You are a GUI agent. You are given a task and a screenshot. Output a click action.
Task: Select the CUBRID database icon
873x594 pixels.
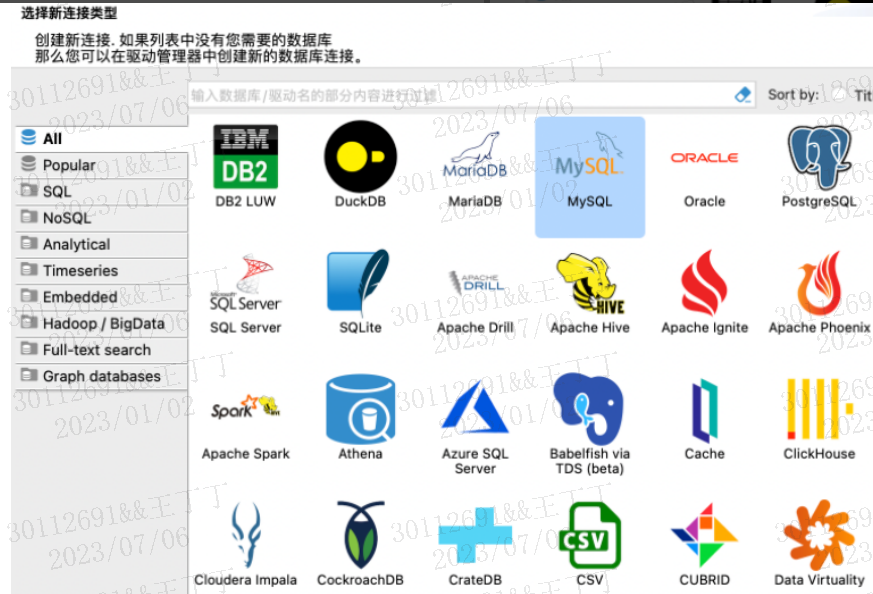704,535
